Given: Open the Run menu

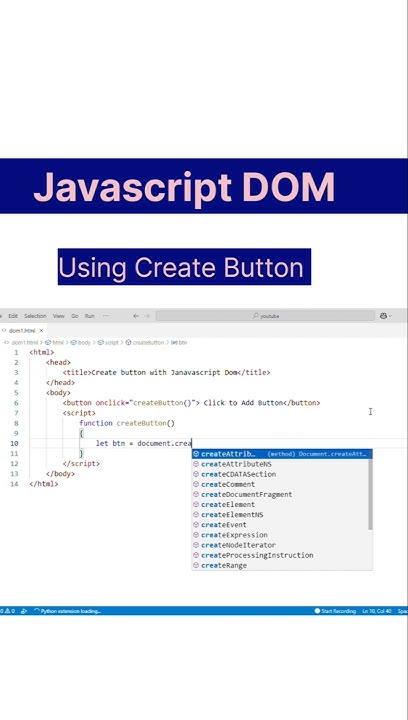Looking at the screenshot, I should [89, 316].
